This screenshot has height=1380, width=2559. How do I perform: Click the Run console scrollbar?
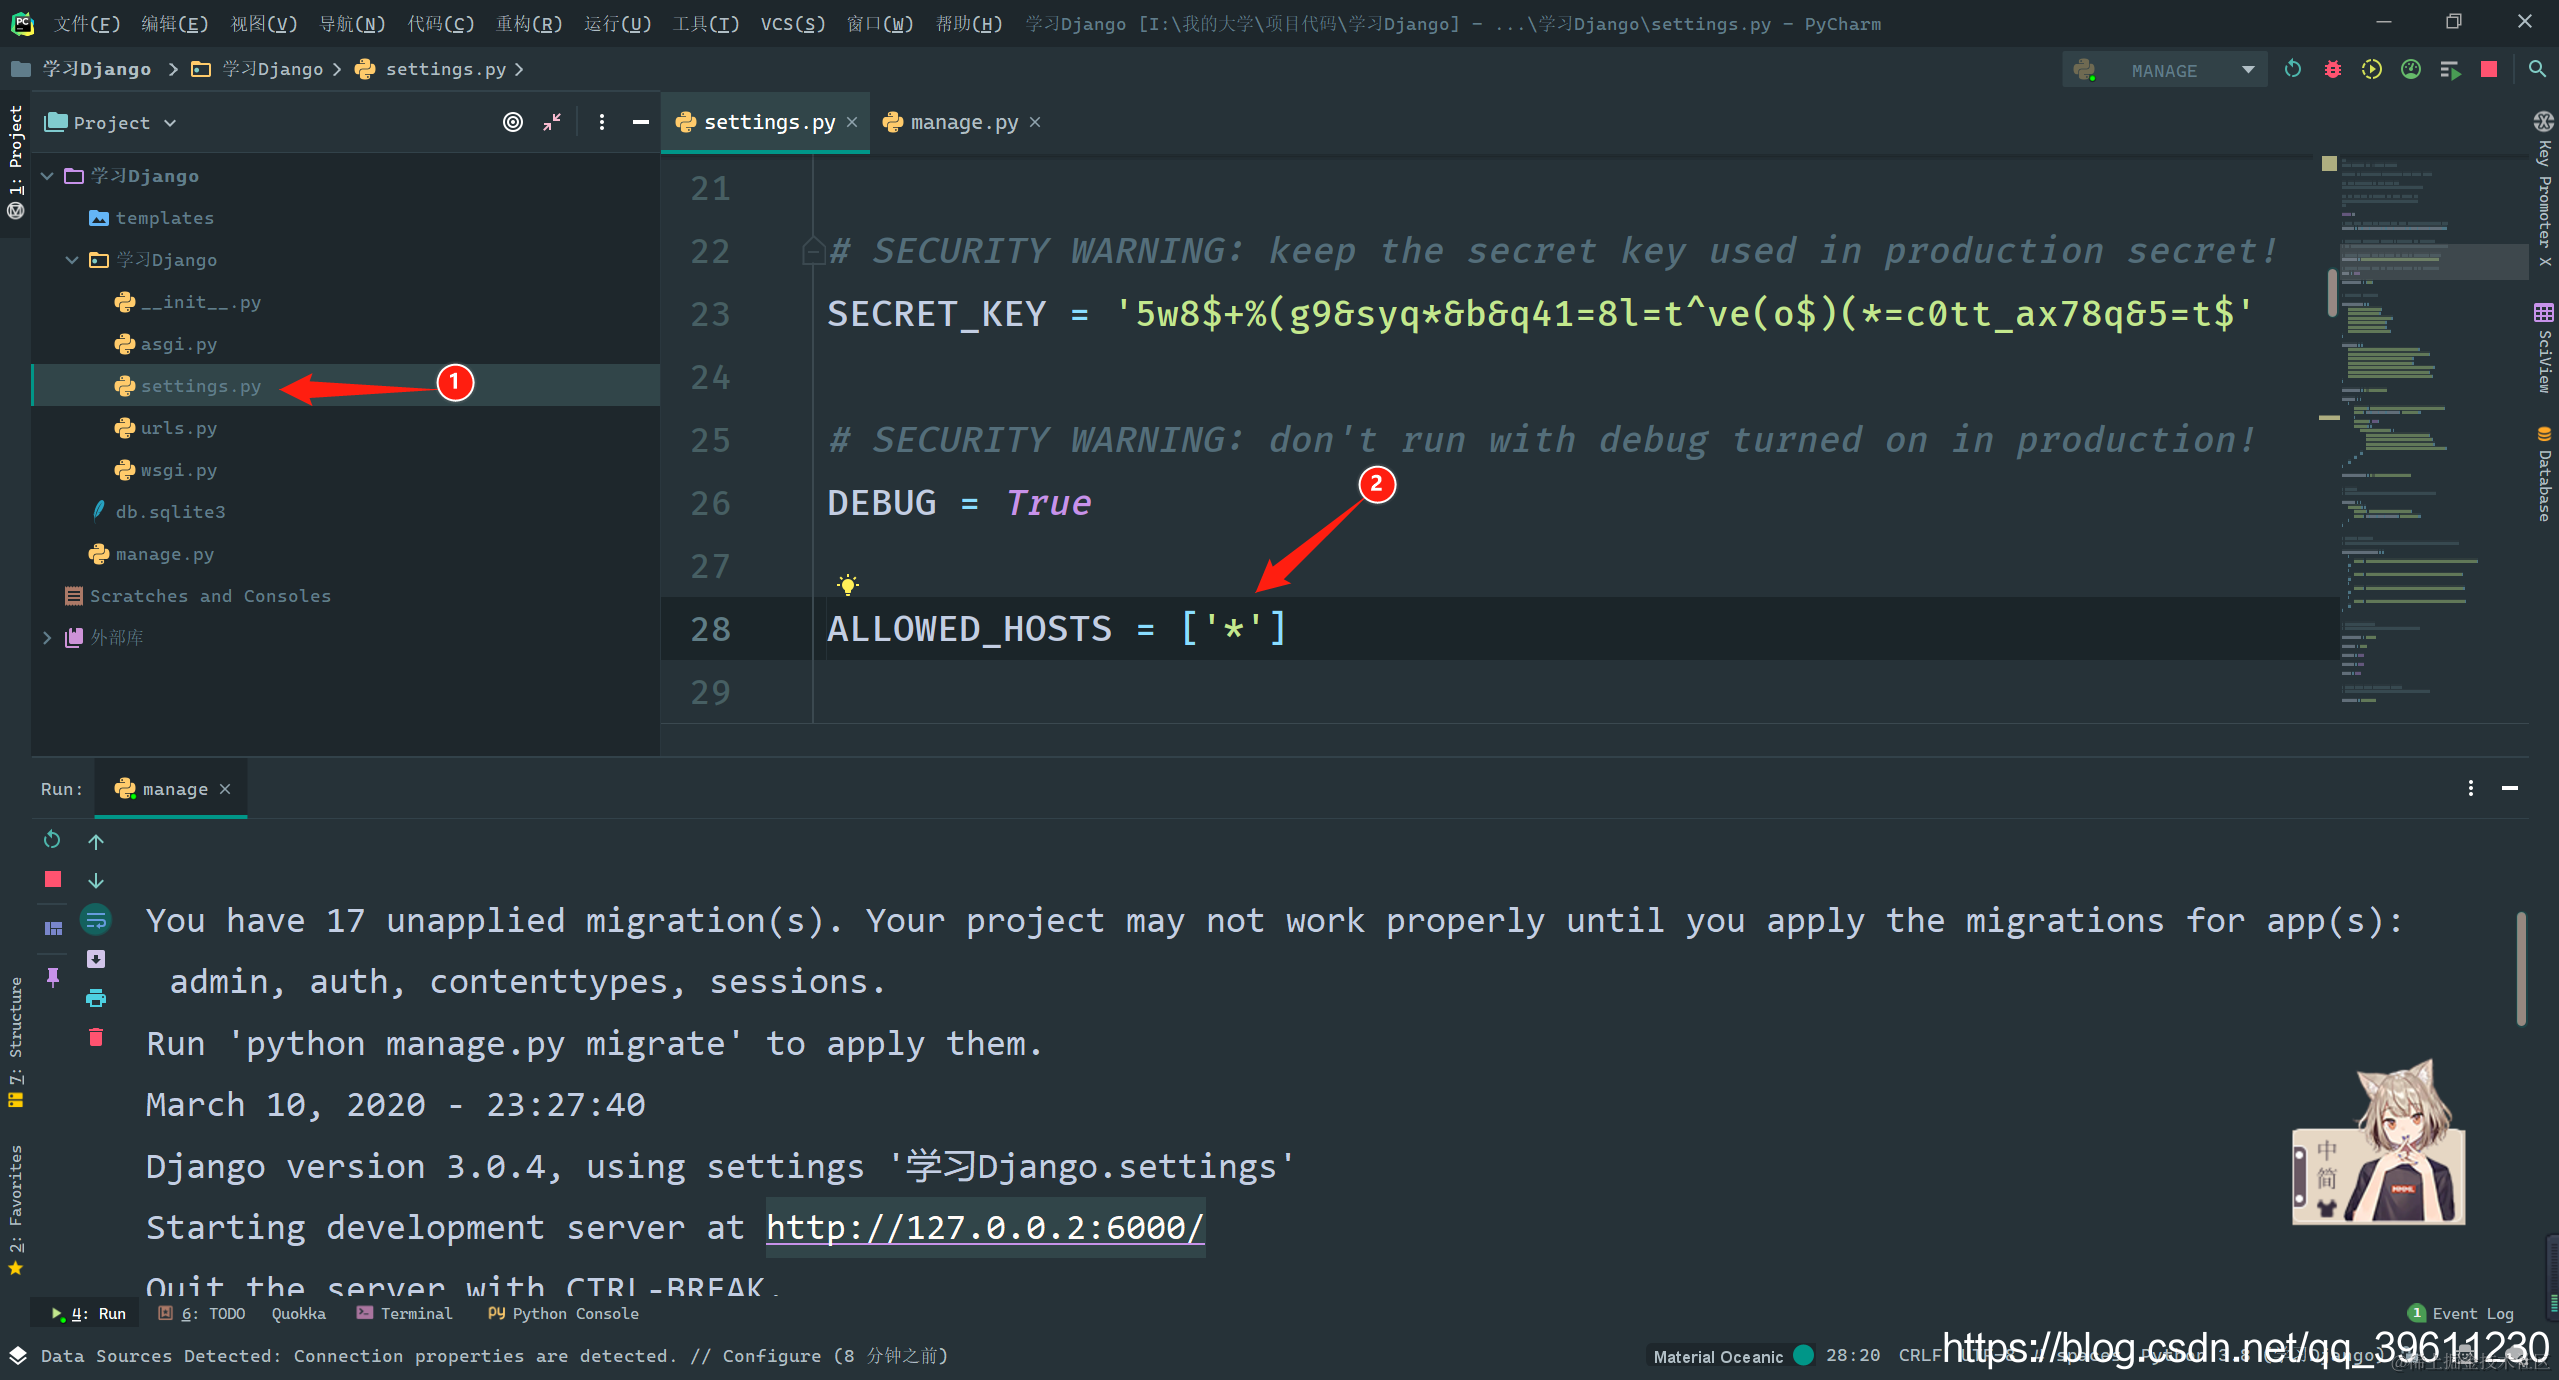click(x=2521, y=968)
